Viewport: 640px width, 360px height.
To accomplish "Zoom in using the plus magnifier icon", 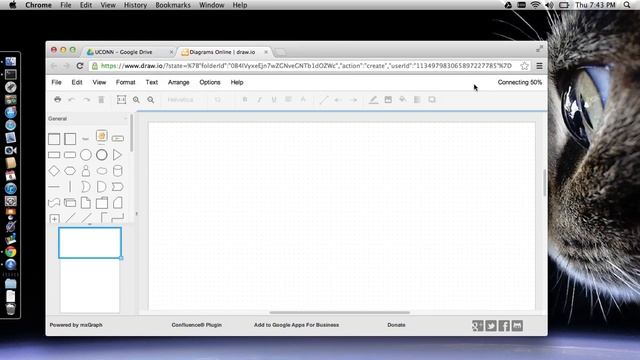I will click(136, 100).
